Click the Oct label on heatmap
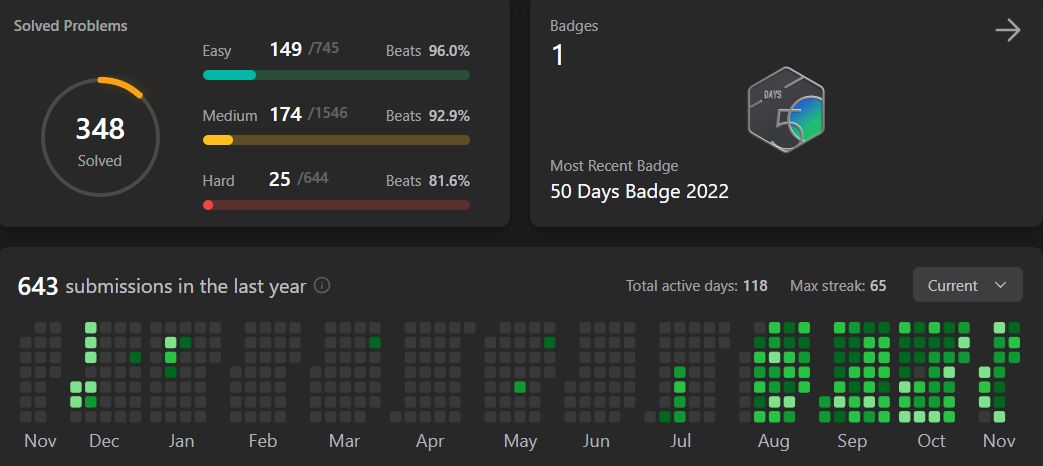 [x=931, y=442]
